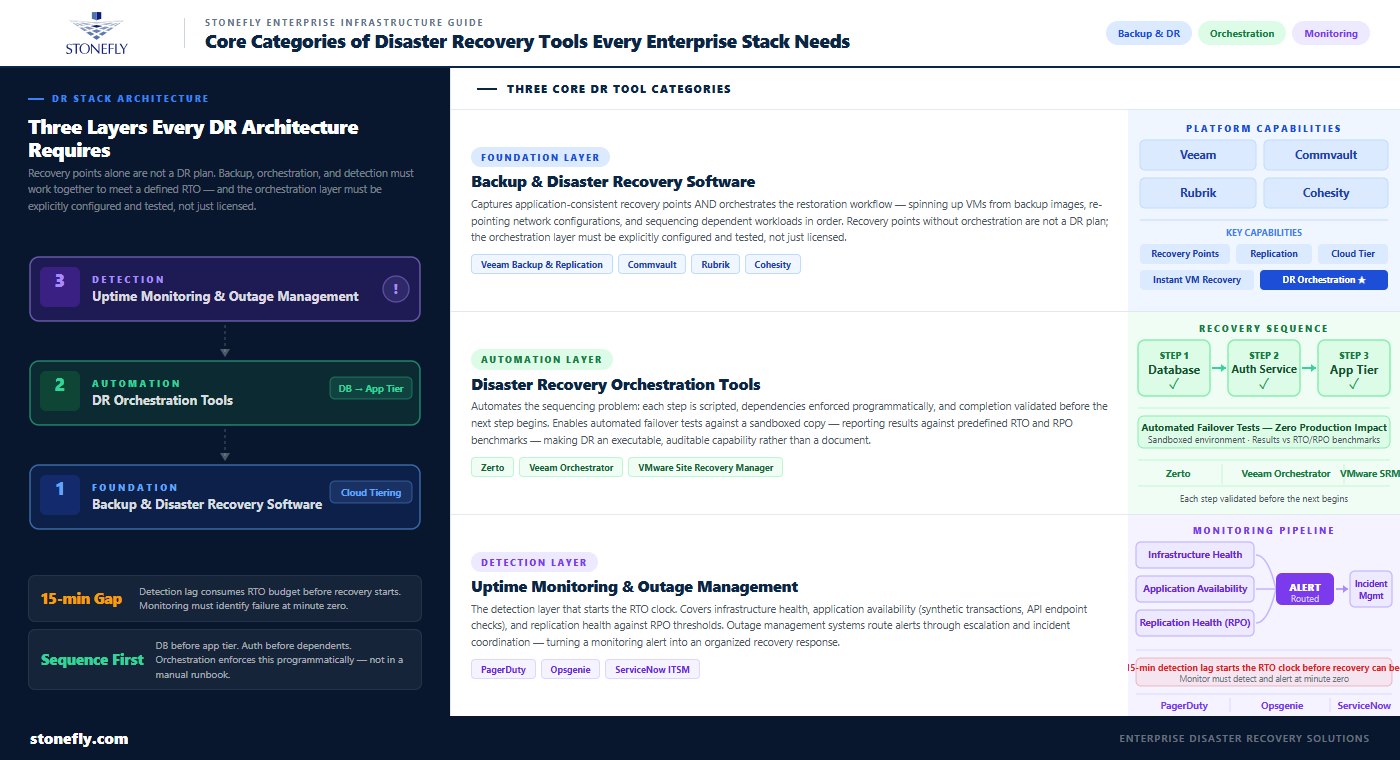Click the purple ALERT Routed box
Image resolution: width=1400 pixels, height=760 pixels.
point(1305,589)
